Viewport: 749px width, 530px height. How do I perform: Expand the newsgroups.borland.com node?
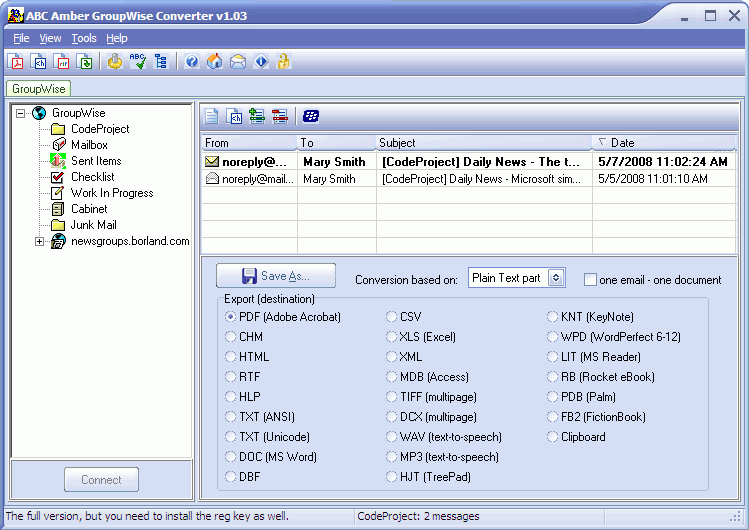pos(40,242)
